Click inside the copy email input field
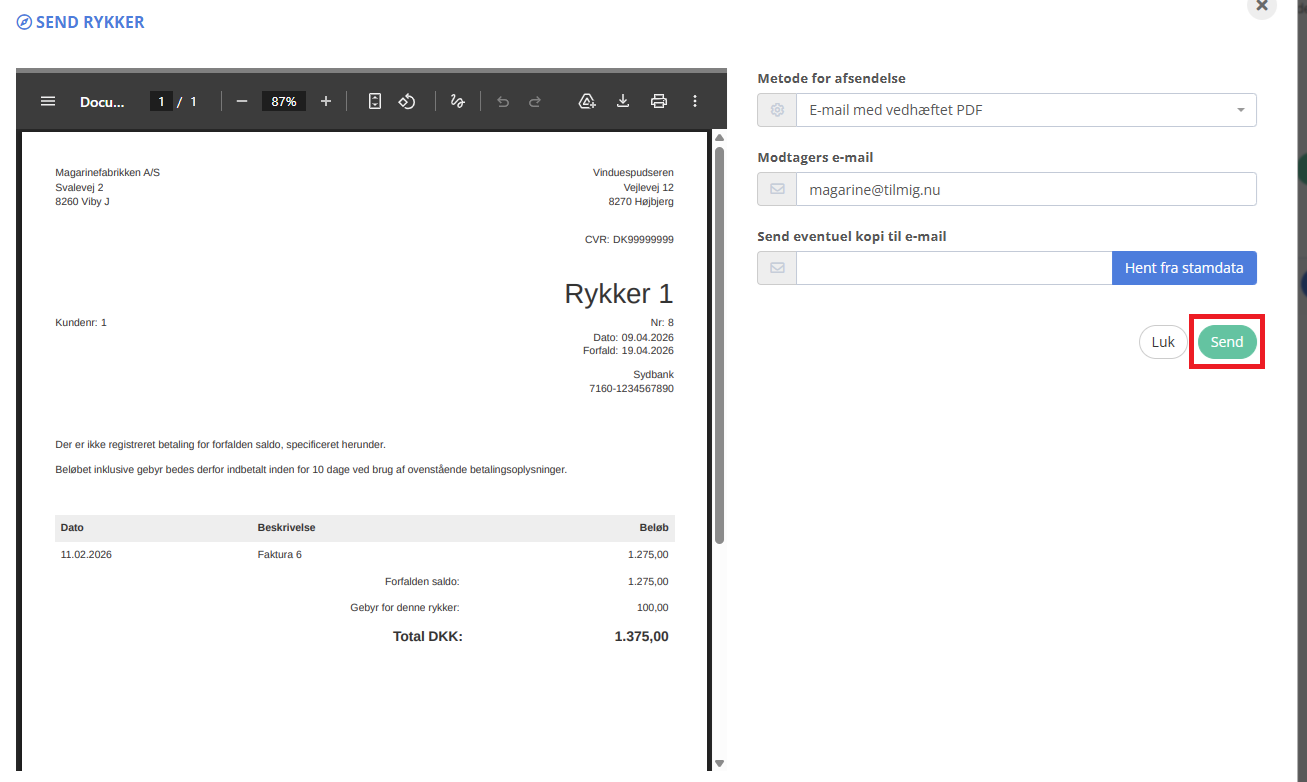The width and height of the screenshot is (1307, 782). [x=950, y=267]
